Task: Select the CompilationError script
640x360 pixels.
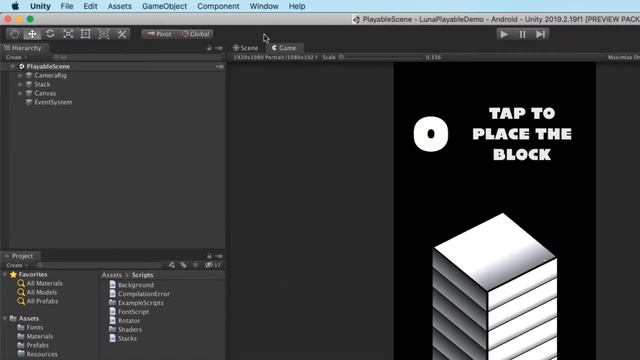Action: [x=140, y=294]
